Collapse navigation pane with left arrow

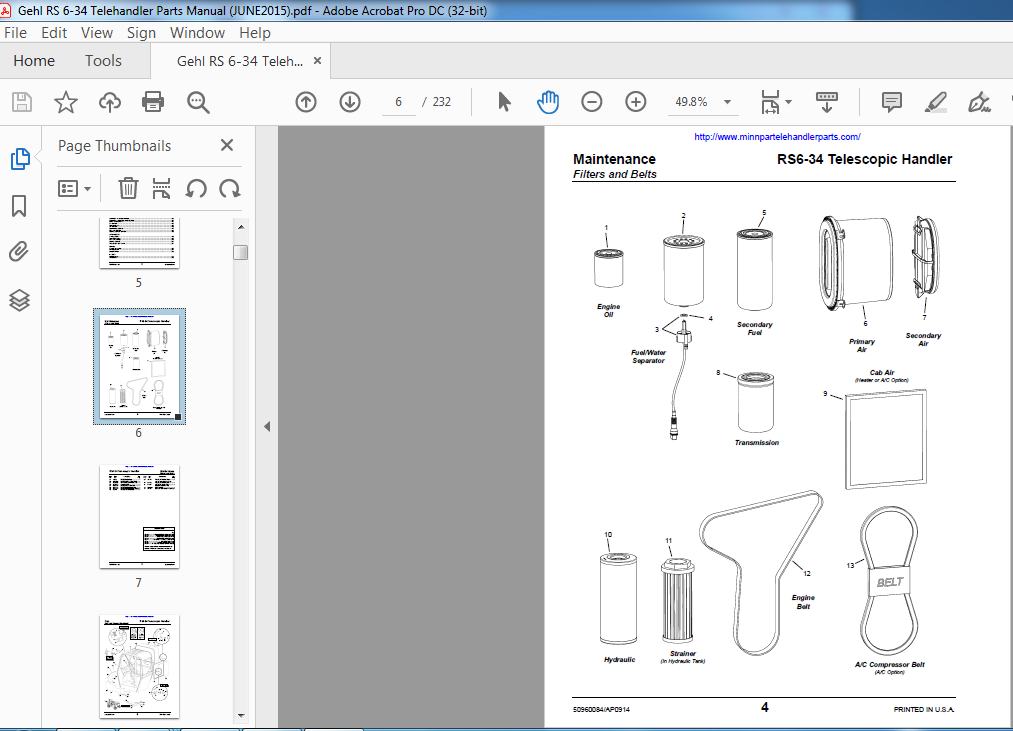pos(267,427)
